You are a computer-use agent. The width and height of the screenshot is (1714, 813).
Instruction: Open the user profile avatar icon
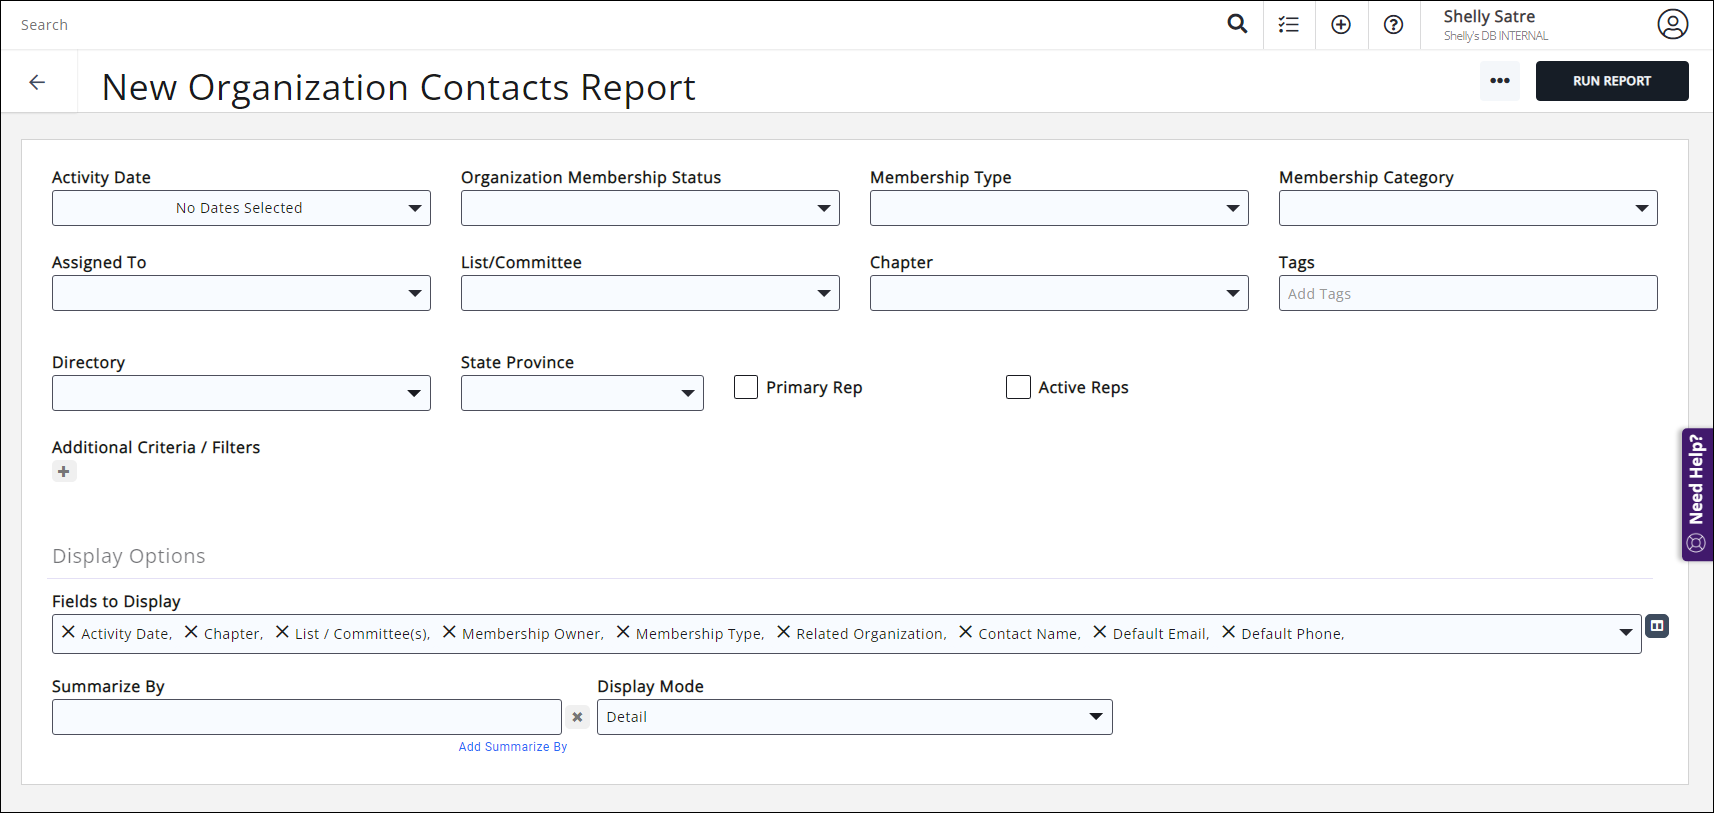[x=1672, y=24]
